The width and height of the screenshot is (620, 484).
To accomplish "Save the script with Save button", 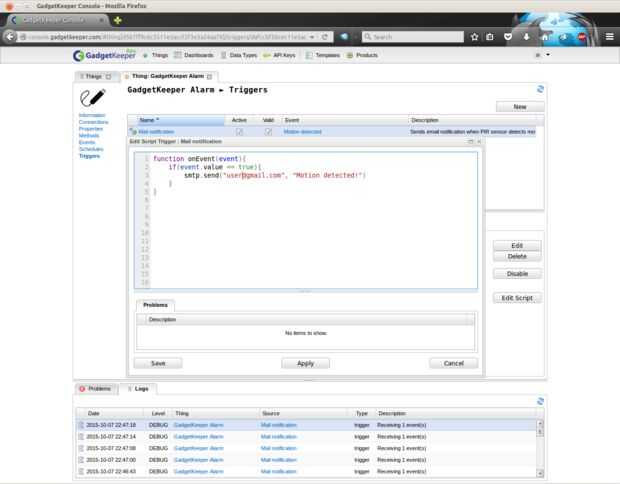I will pos(158,363).
